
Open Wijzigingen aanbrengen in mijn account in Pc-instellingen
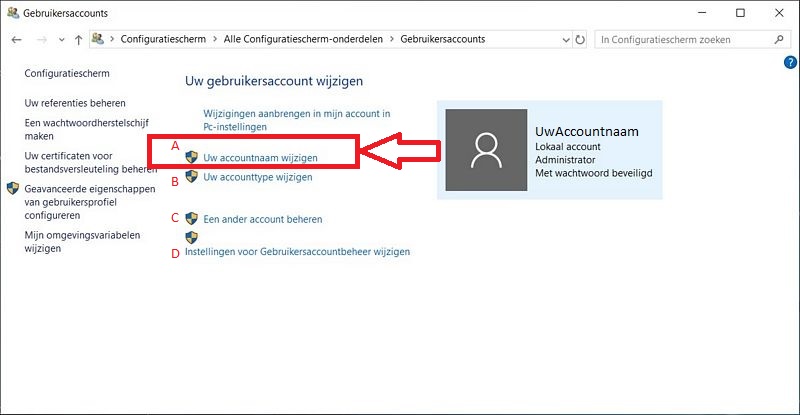coord(296,120)
